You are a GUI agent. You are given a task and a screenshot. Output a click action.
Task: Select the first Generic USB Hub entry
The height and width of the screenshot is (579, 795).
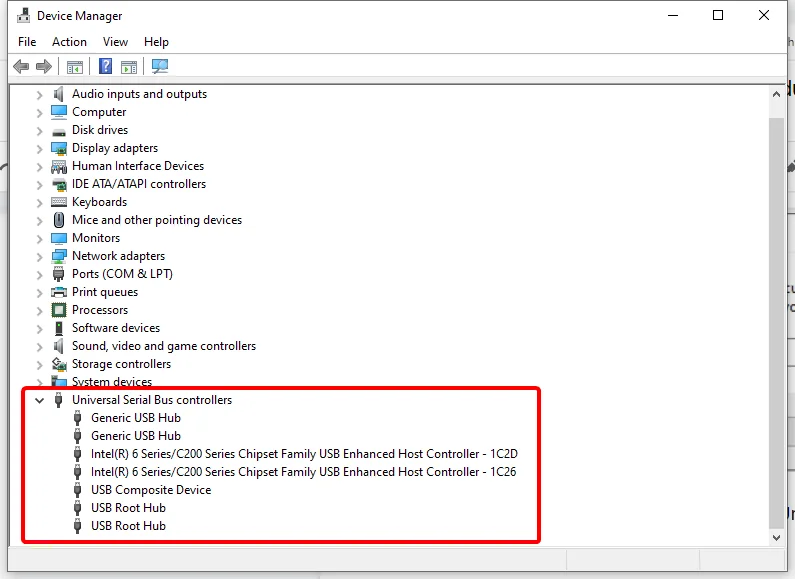coord(136,418)
